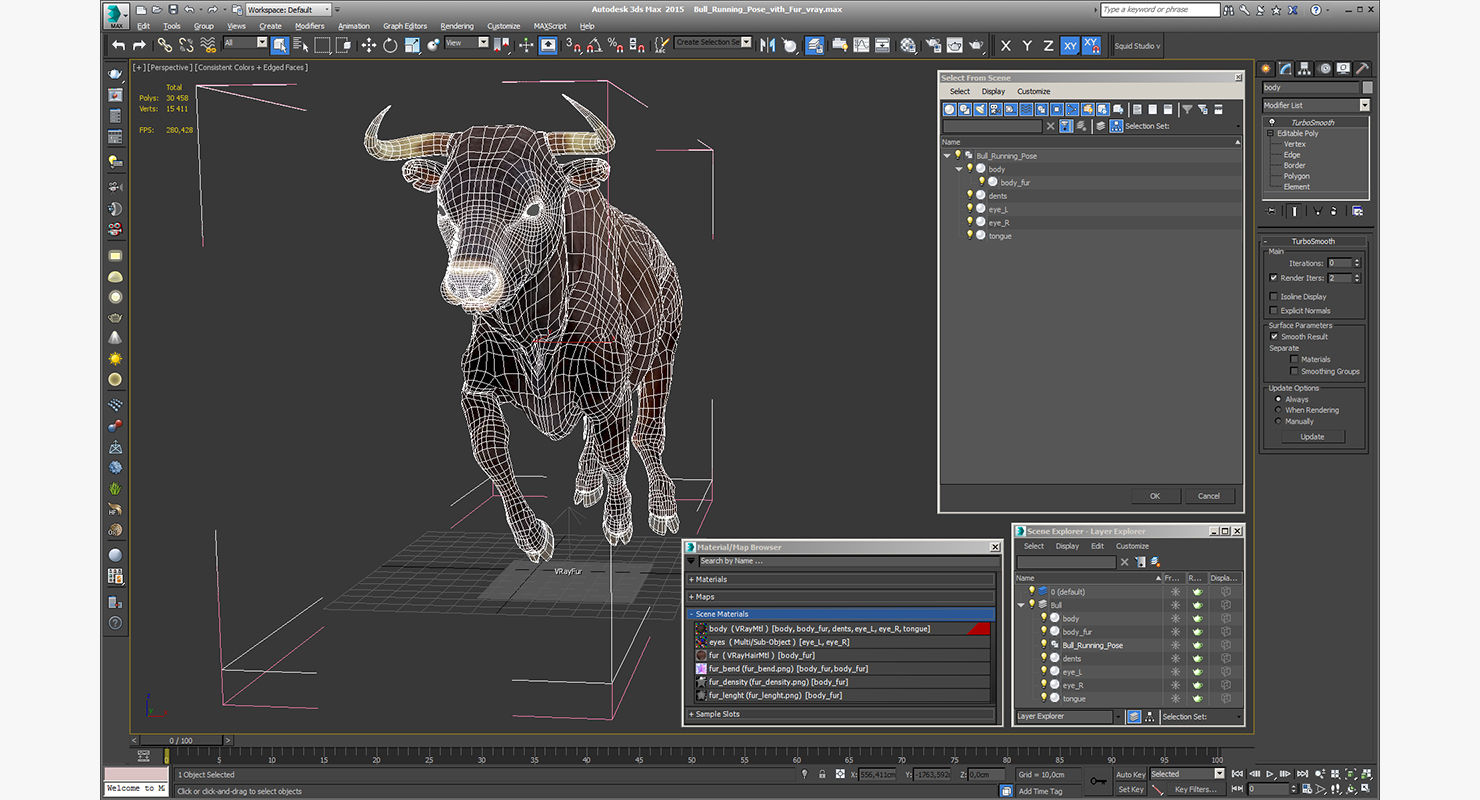Enable the Isoline Display checkbox

click(x=1273, y=296)
